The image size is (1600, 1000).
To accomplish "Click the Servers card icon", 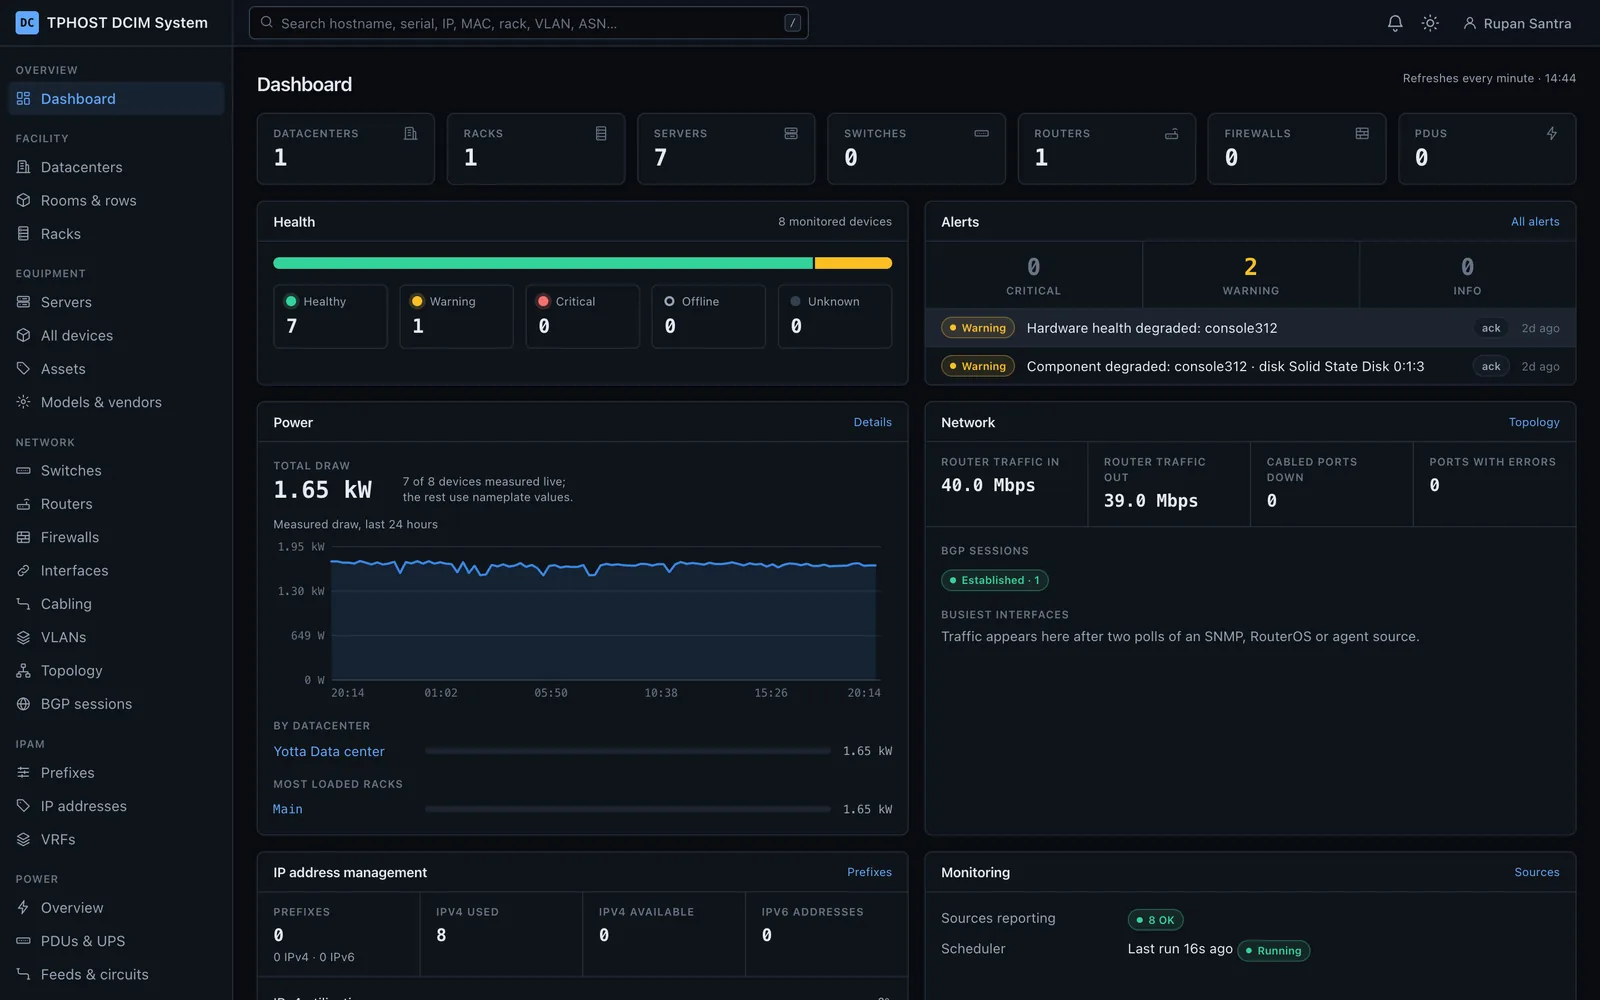I will (791, 133).
